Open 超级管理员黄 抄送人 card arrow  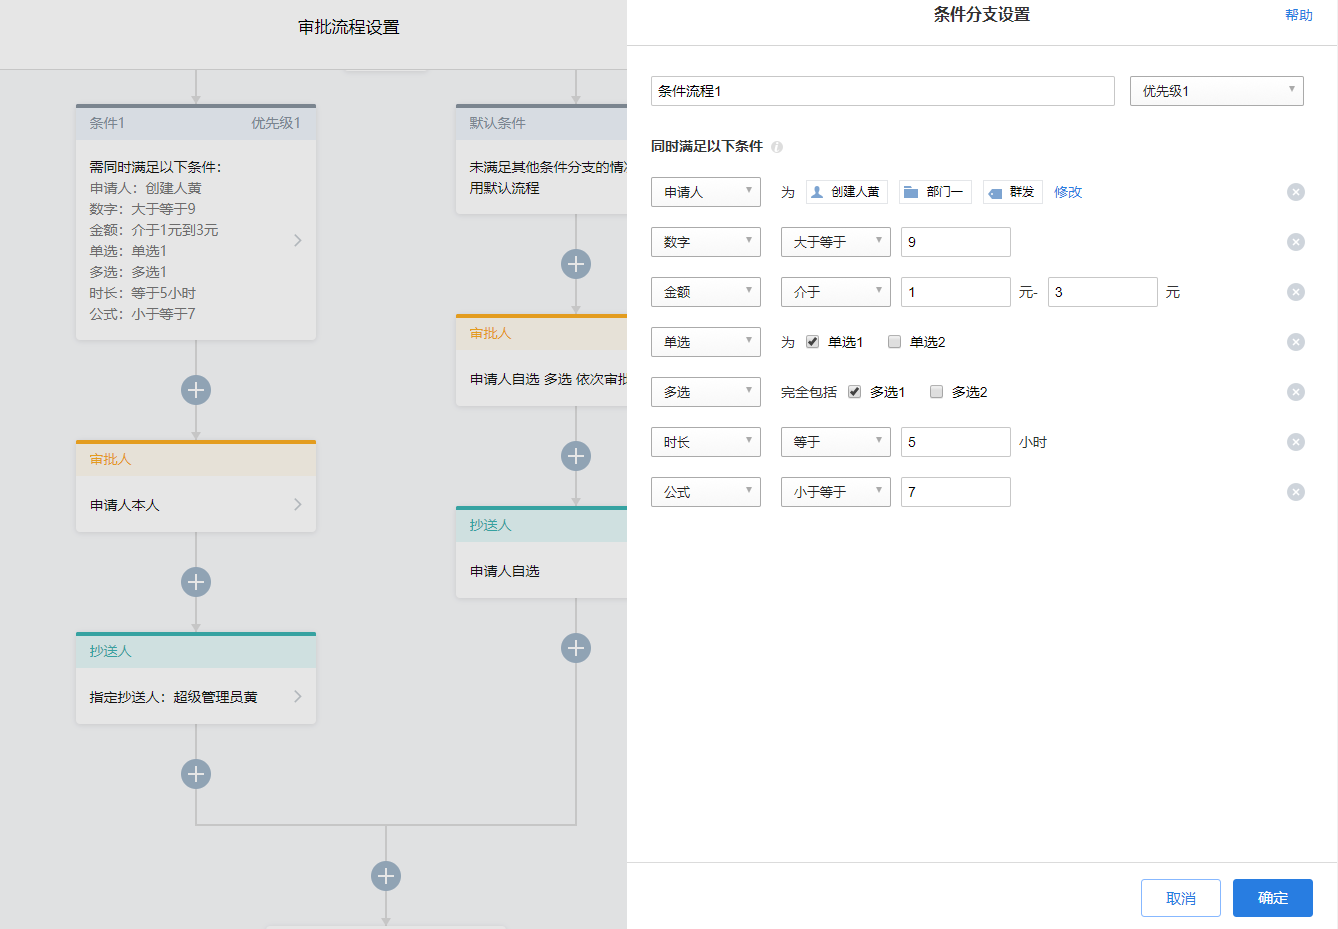pos(297,697)
